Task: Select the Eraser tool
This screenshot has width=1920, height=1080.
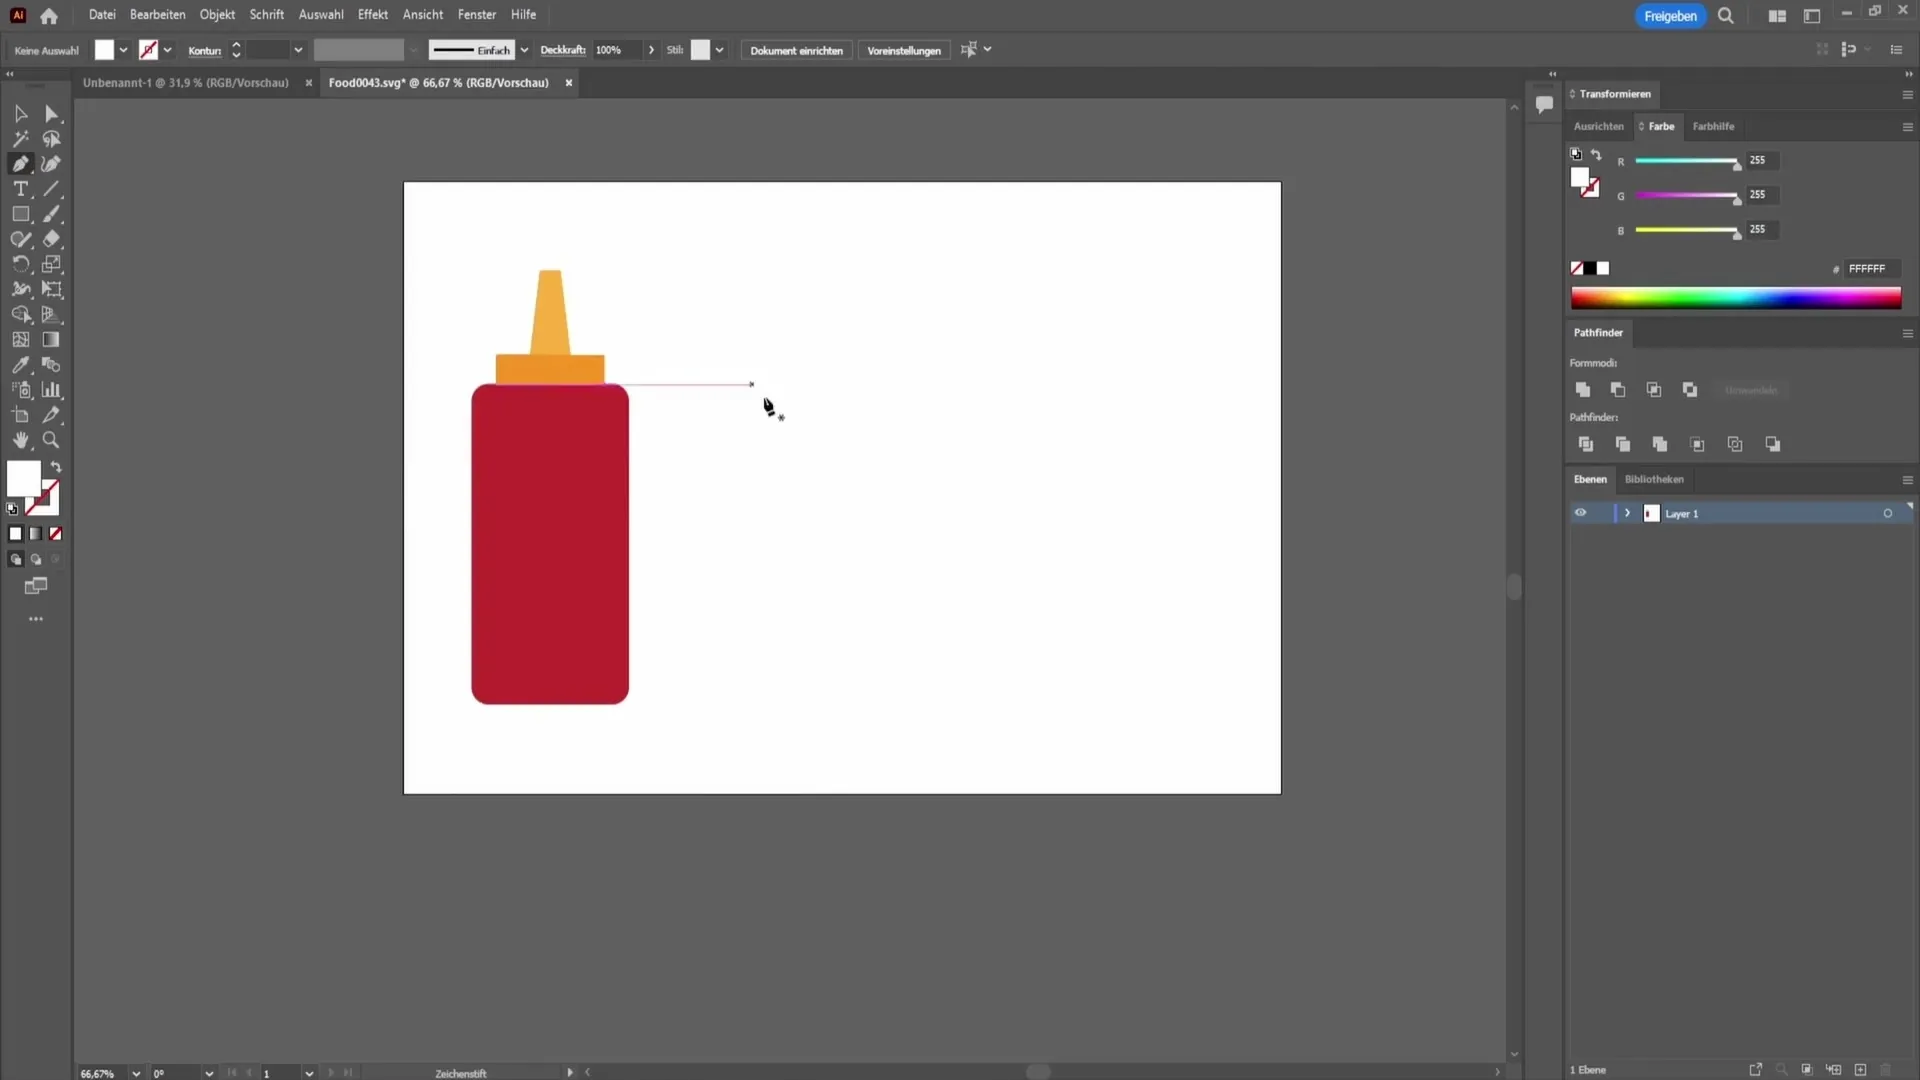Action: pyautogui.click(x=51, y=239)
